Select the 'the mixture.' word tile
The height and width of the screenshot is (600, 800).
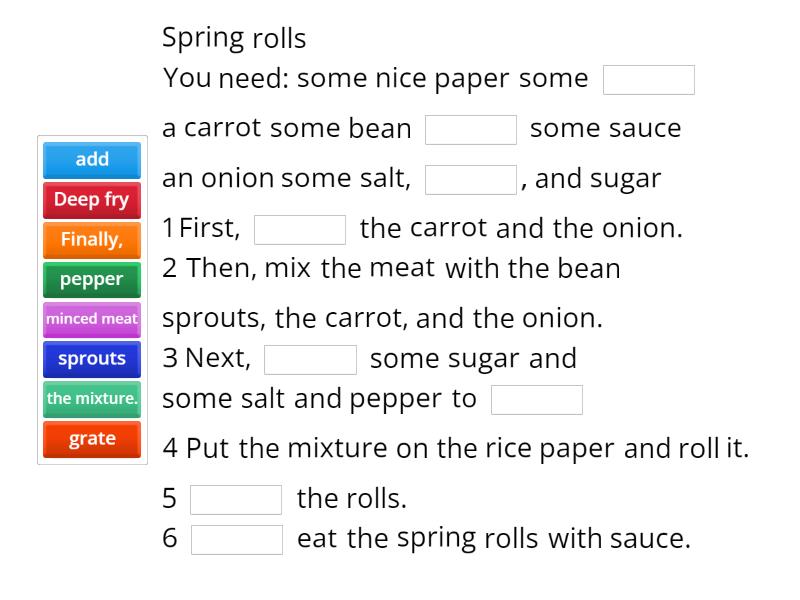(92, 399)
